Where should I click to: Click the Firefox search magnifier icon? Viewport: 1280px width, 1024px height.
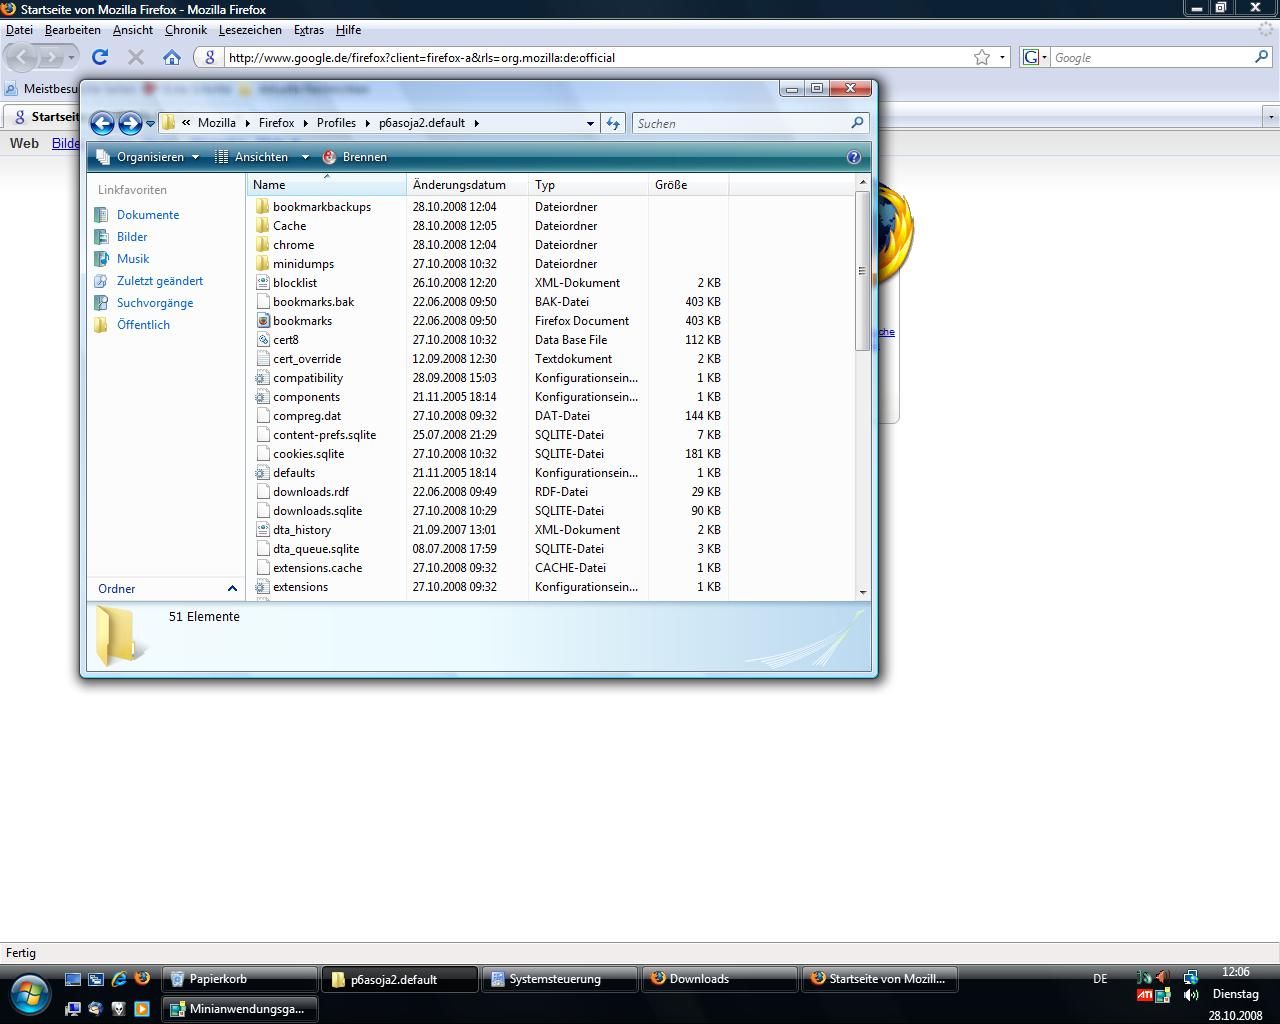(x=1262, y=57)
